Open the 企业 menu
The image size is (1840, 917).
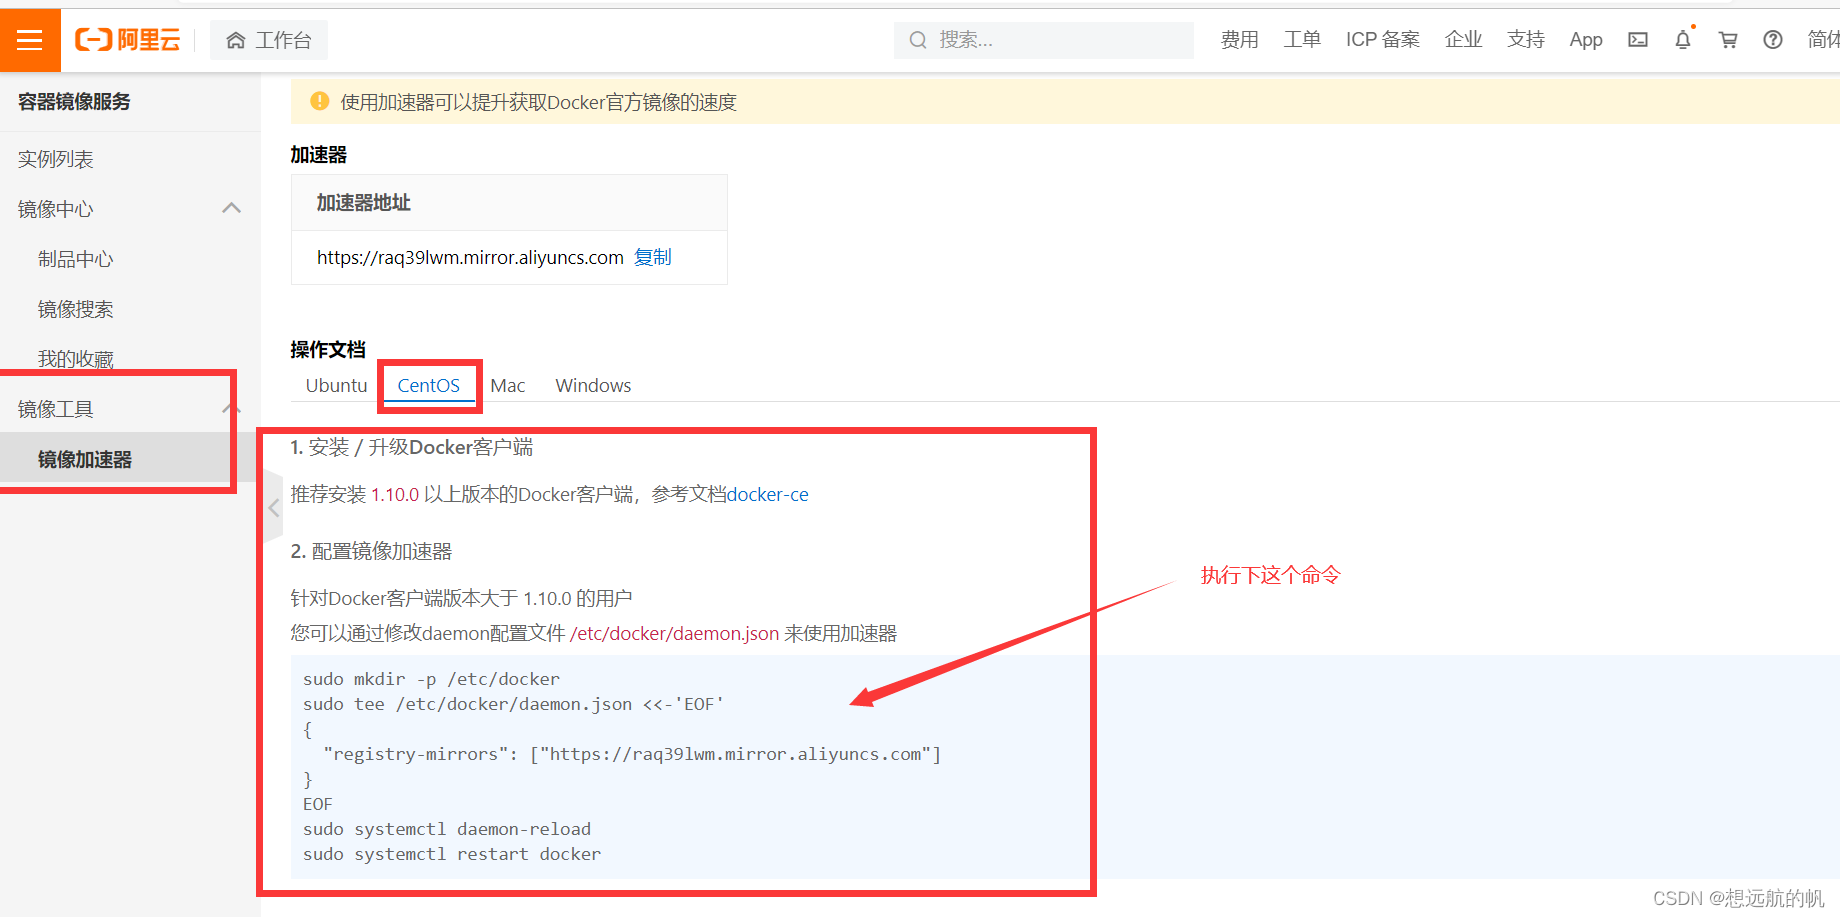1463,40
